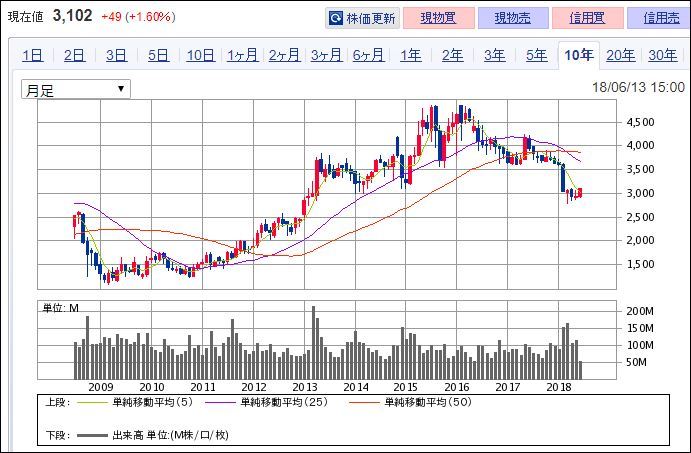
Task: Switch chart to 1日 period
Action: tap(33, 56)
